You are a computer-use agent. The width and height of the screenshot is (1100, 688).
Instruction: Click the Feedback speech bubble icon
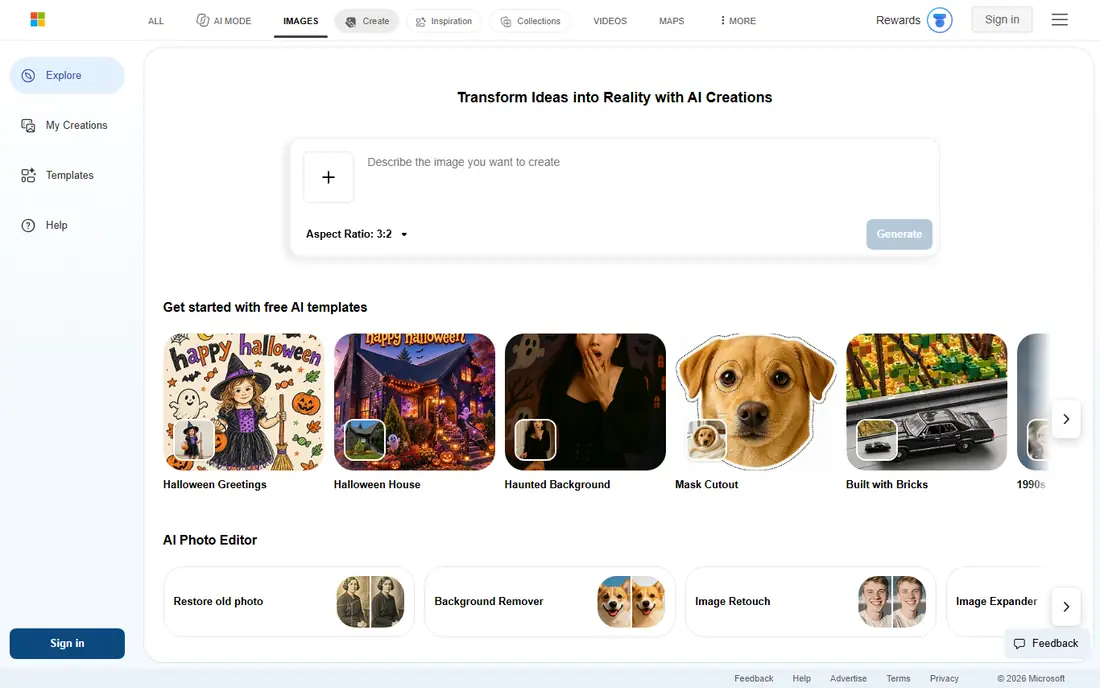pyautogui.click(x=1019, y=643)
